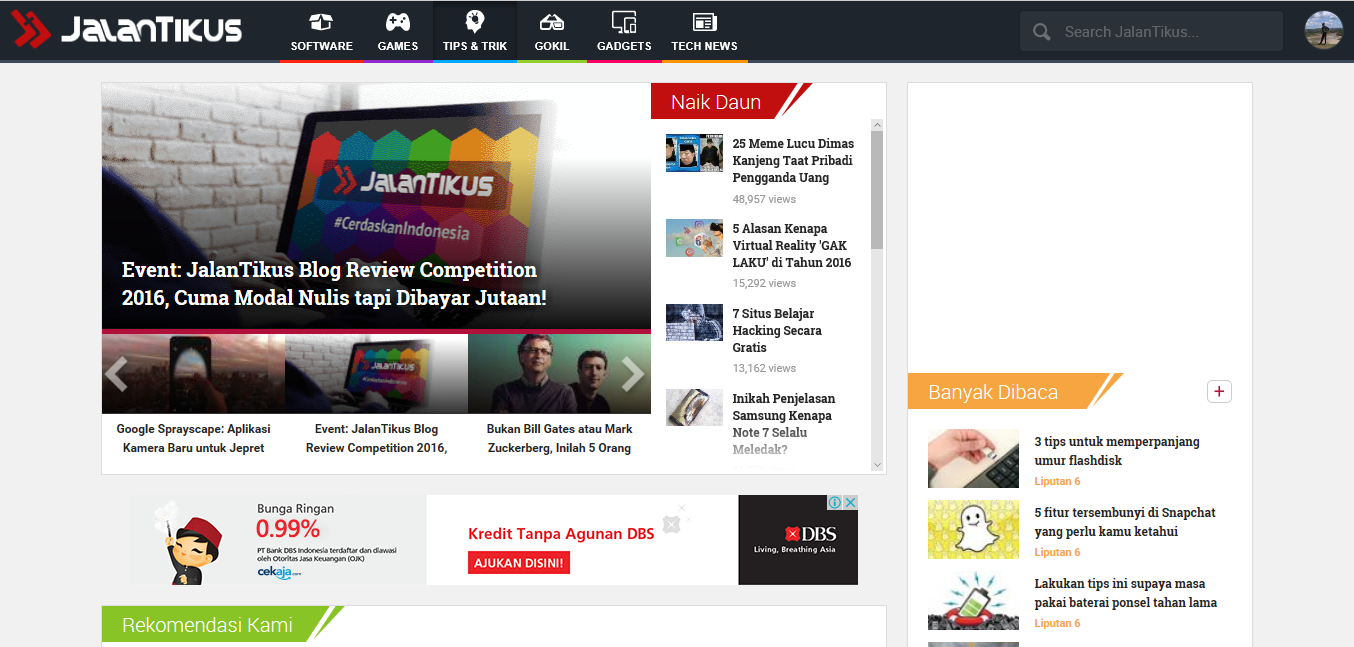The width and height of the screenshot is (1354, 647).
Task: Select the GAMES menu label
Action: pyautogui.click(x=398, y=46)
